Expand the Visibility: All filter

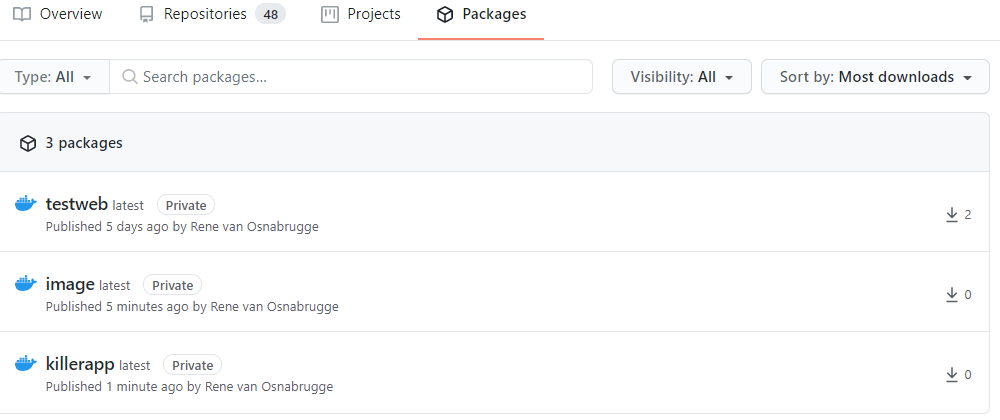[681, 77]
